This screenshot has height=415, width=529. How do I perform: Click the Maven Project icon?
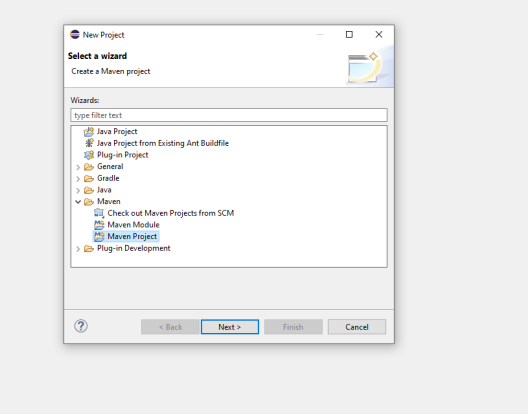pyautogui.click(x=99, y=237)
